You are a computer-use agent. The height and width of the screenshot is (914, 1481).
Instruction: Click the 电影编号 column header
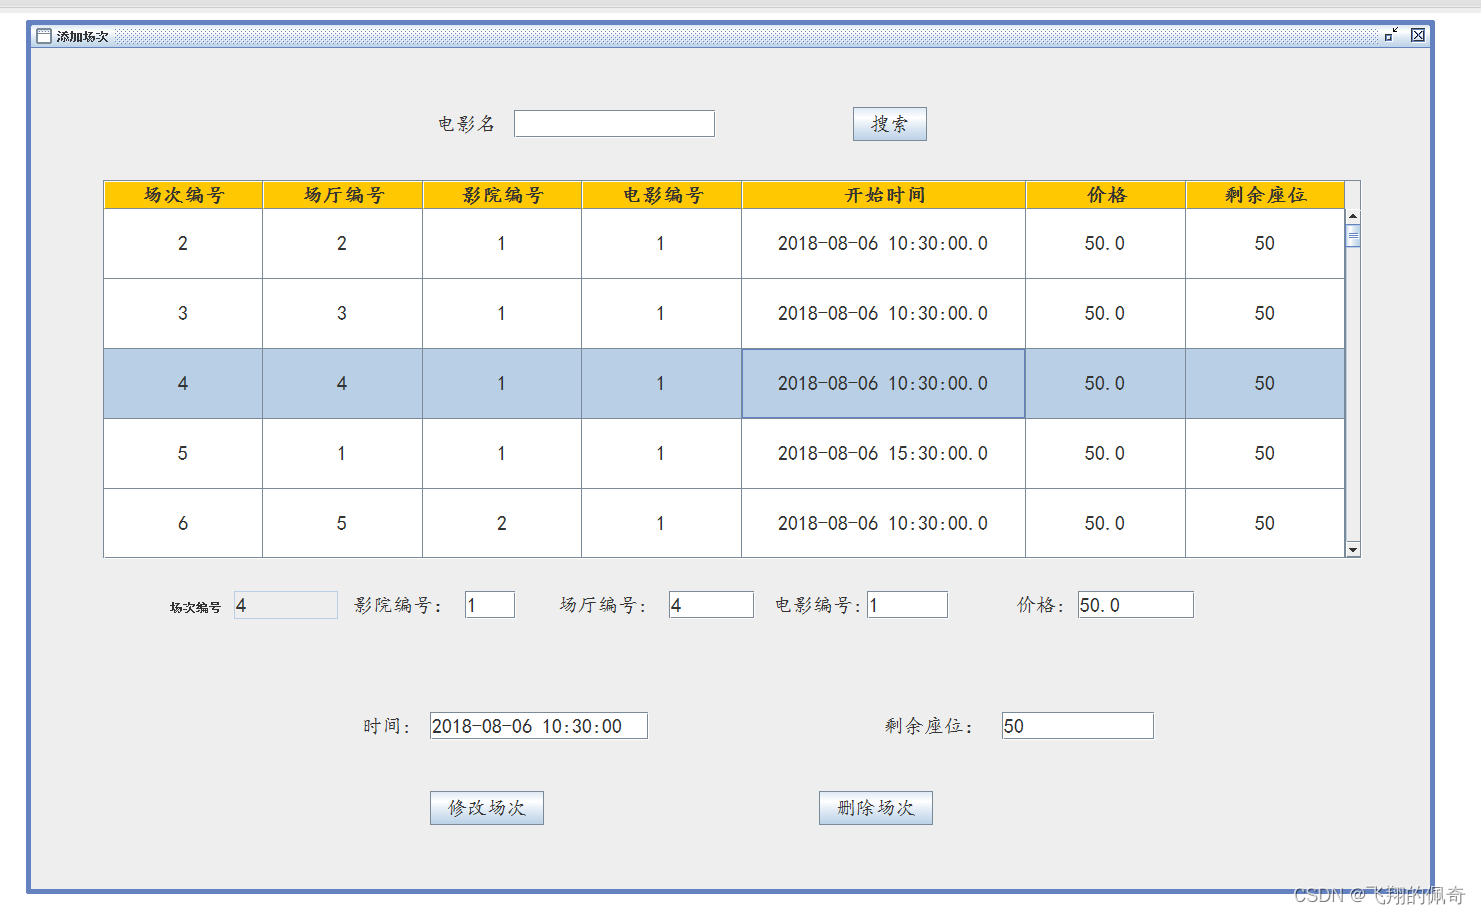662,195
